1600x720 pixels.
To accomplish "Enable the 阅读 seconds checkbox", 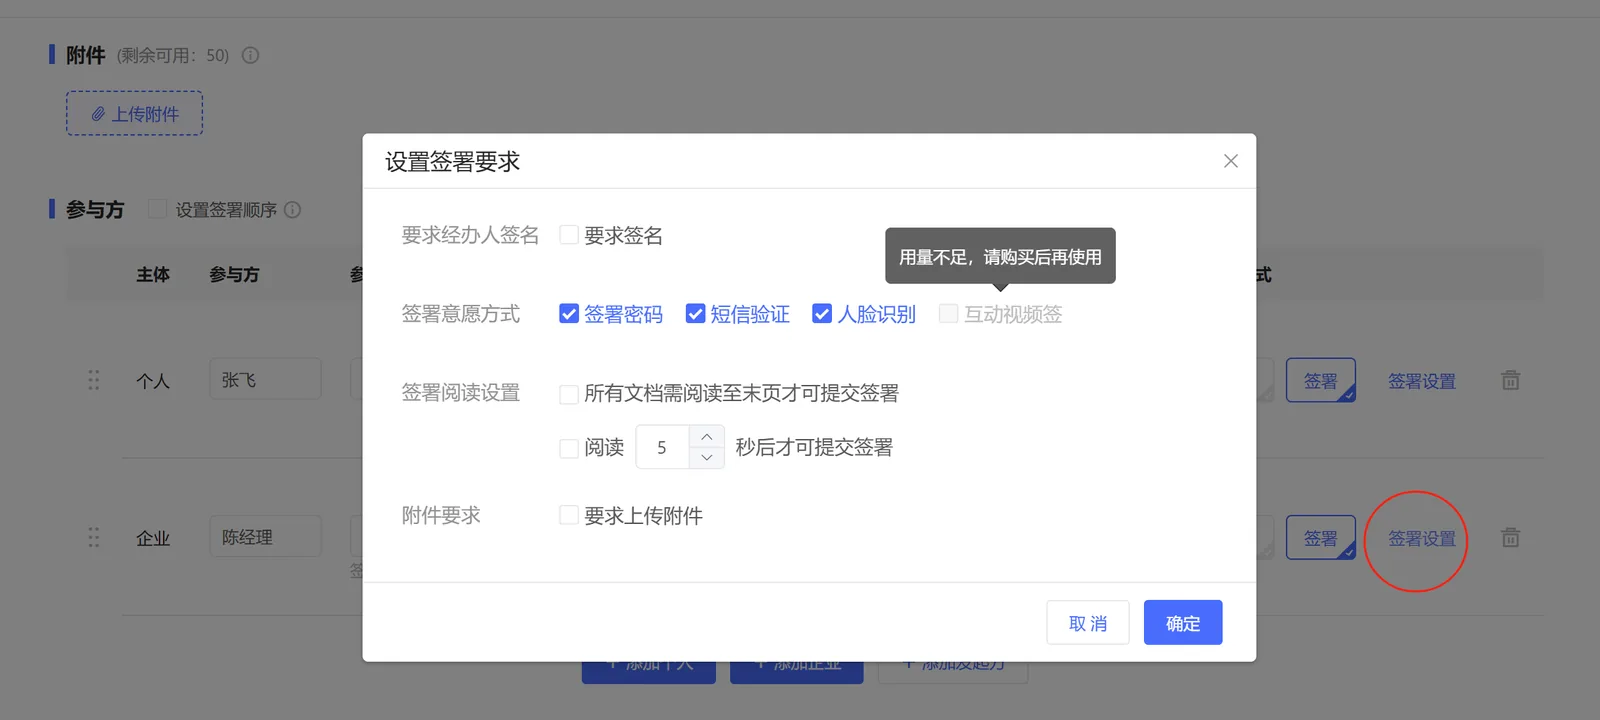I will point(569,448).
